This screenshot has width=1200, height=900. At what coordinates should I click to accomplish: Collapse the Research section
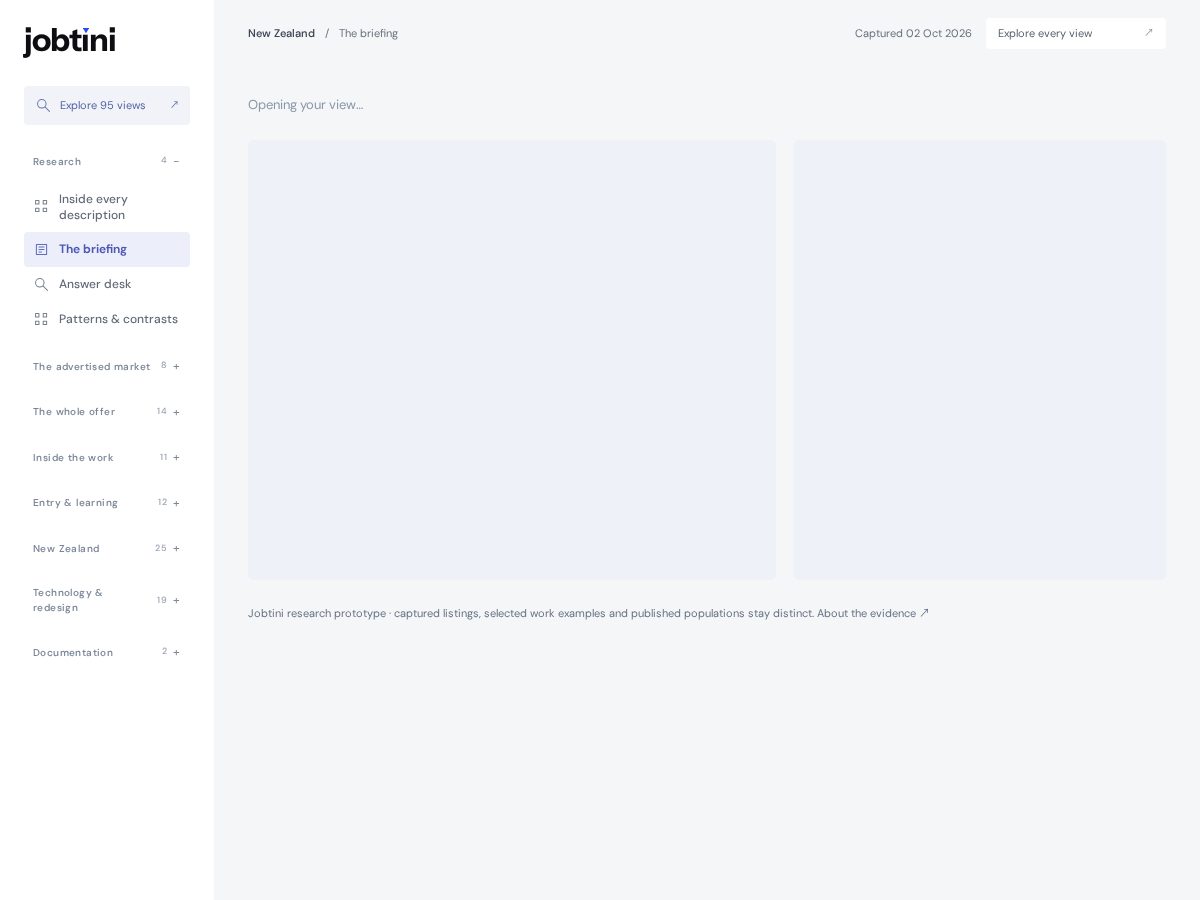[x=107, y=161]
